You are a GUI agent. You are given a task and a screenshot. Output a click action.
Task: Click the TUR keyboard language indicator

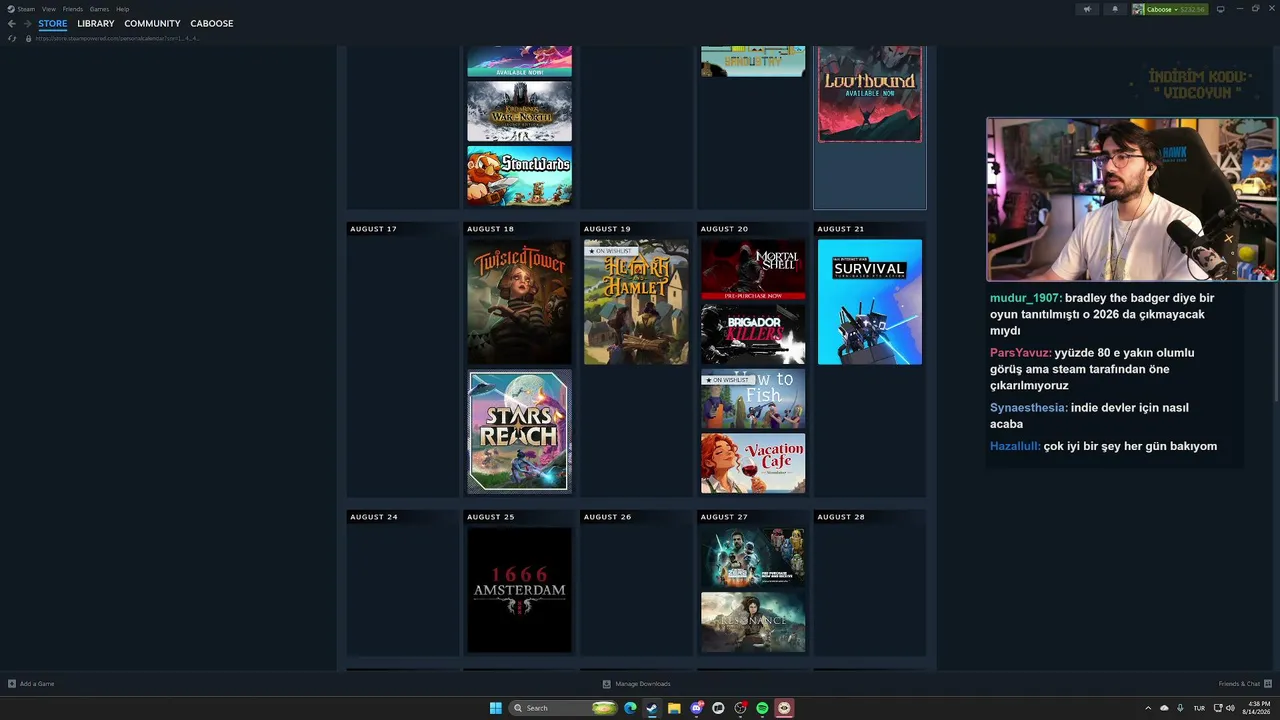[1198, 708]
